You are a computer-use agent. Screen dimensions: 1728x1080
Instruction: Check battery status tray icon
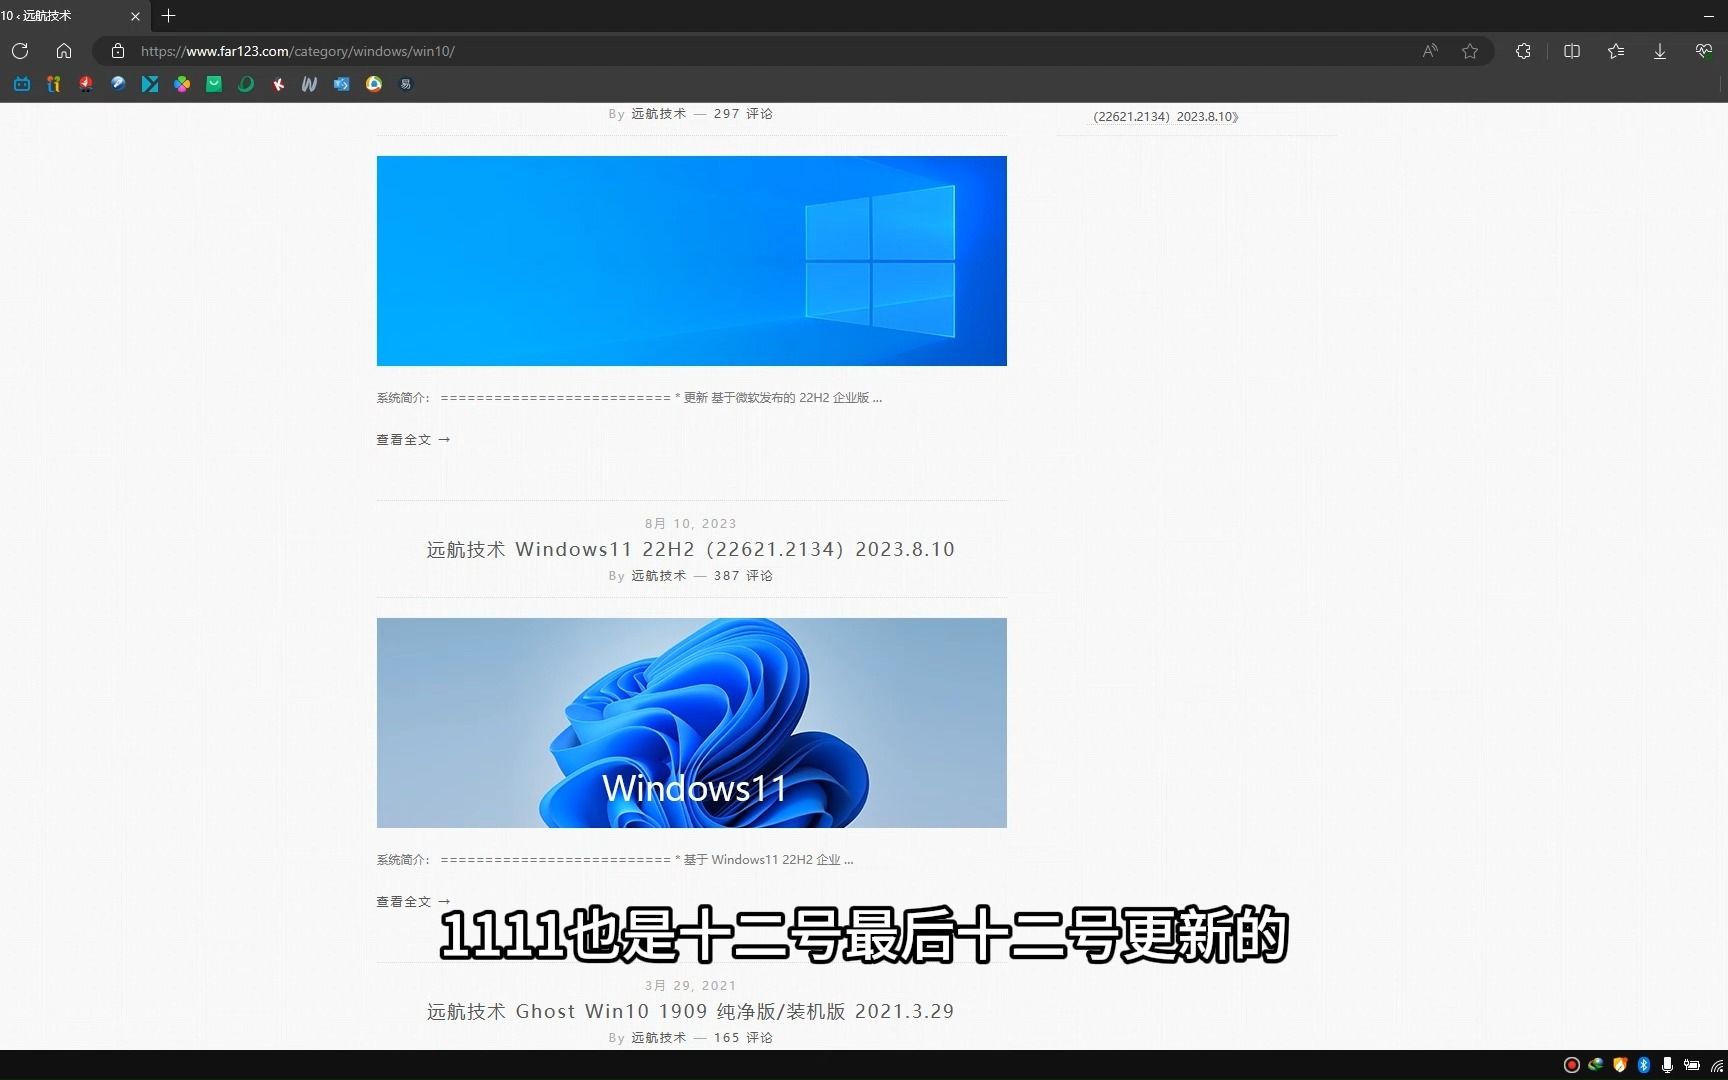1692,1065
